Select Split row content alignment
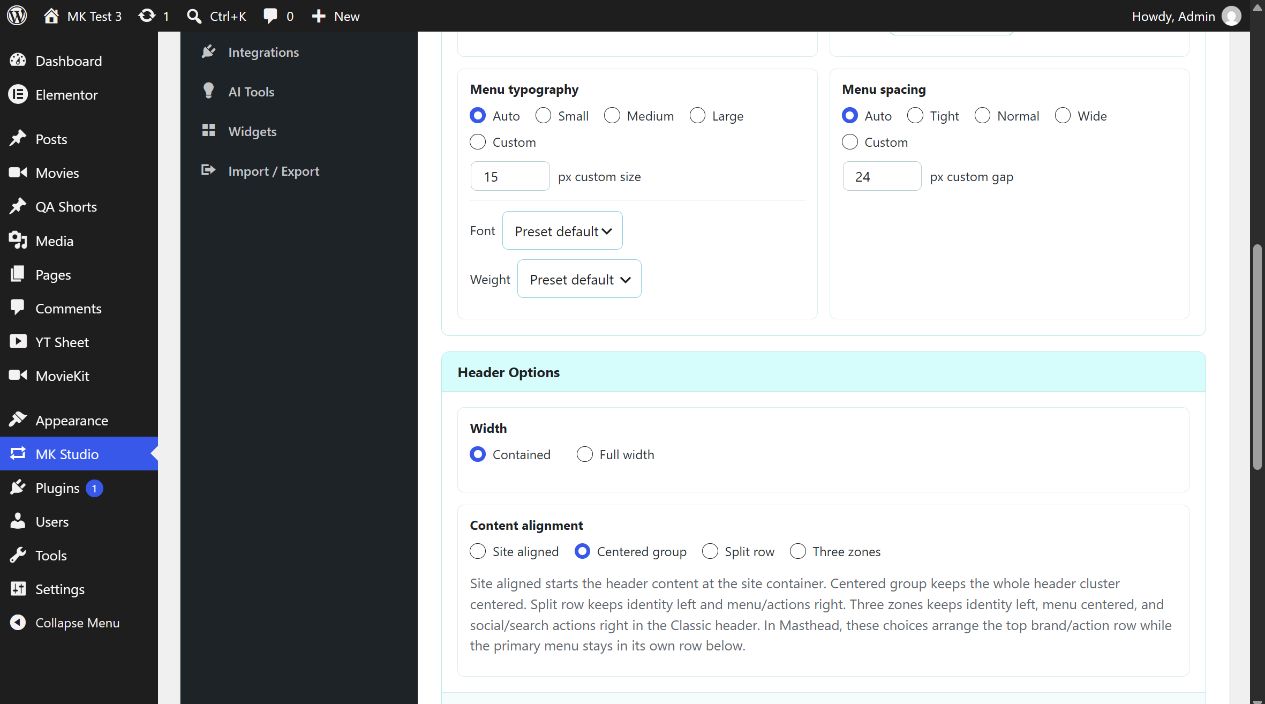1265x704 pixels. coord(710,551)
